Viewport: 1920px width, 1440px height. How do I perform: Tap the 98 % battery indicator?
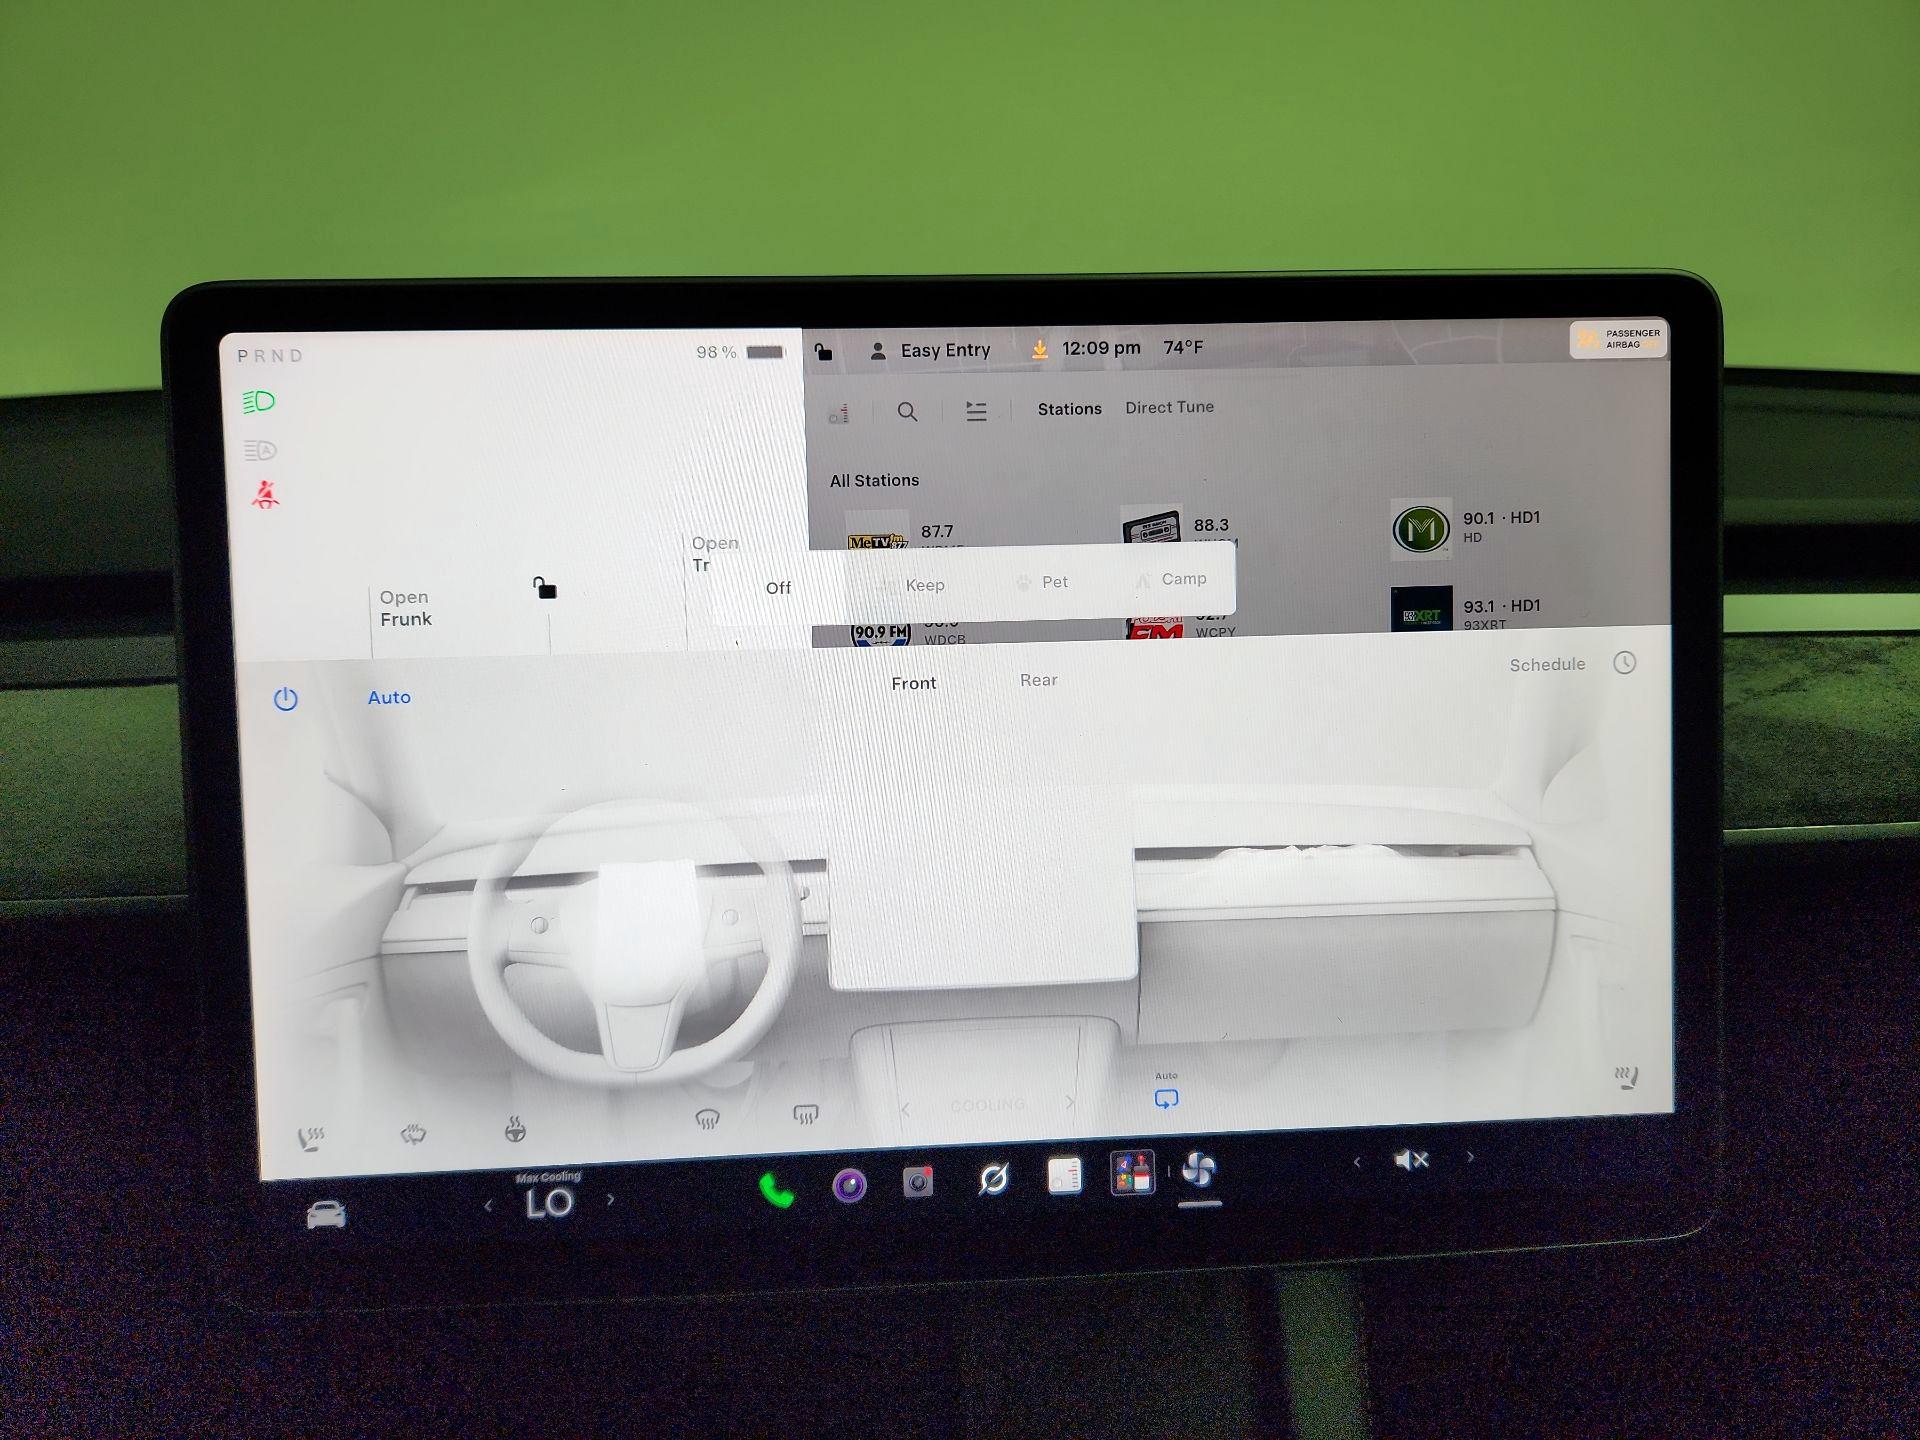point(740,352)
